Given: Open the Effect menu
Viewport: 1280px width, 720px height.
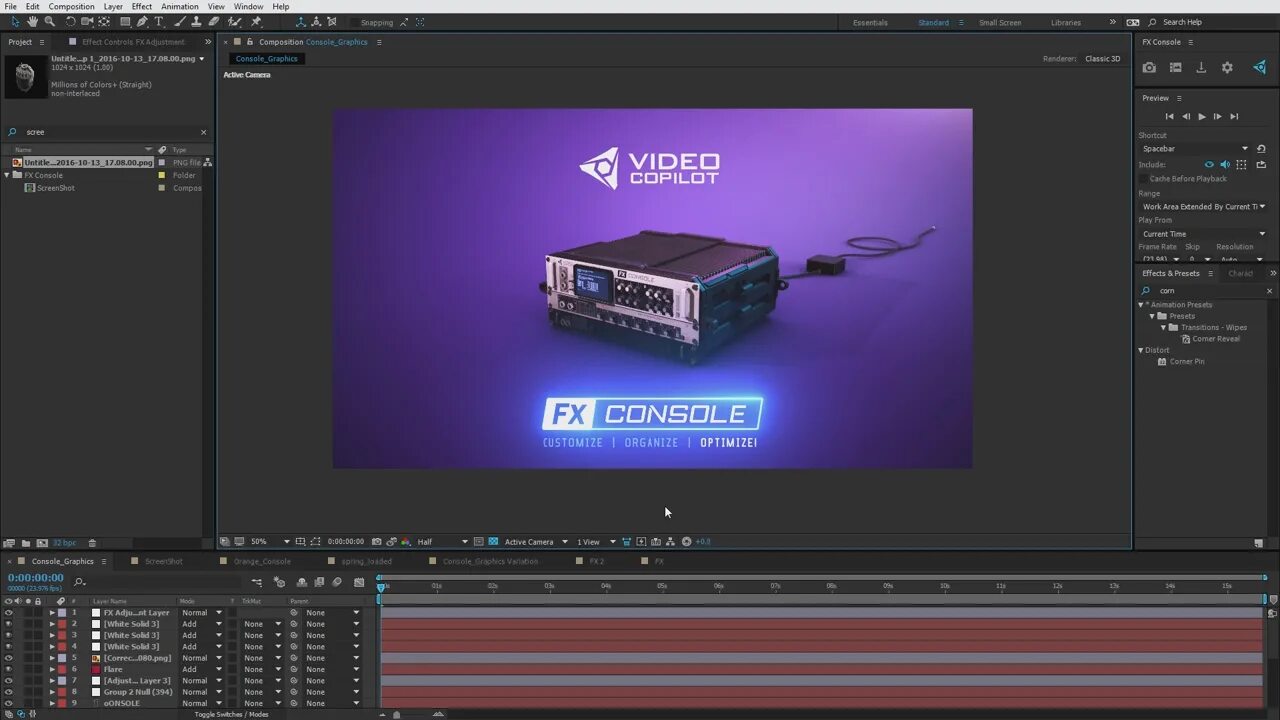Looking at the screenshot, I should (x=142, y=6).
